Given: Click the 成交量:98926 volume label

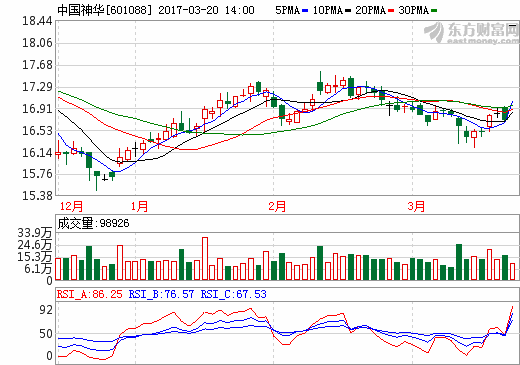Looking at the screenshot, I should 93,223.
